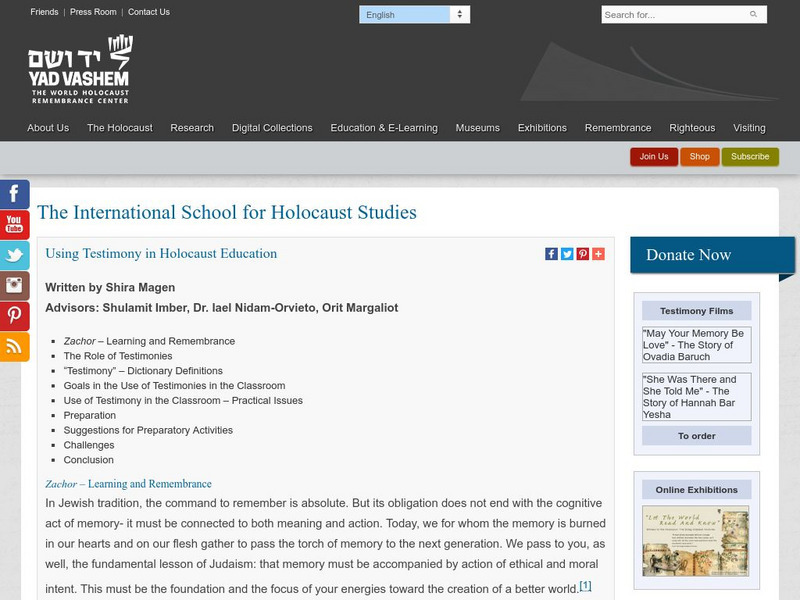The width and height of the screenshot is (800, 600).
Task: Jump to Challenges section
Action: pyautogui.click(x=89, y=445)
